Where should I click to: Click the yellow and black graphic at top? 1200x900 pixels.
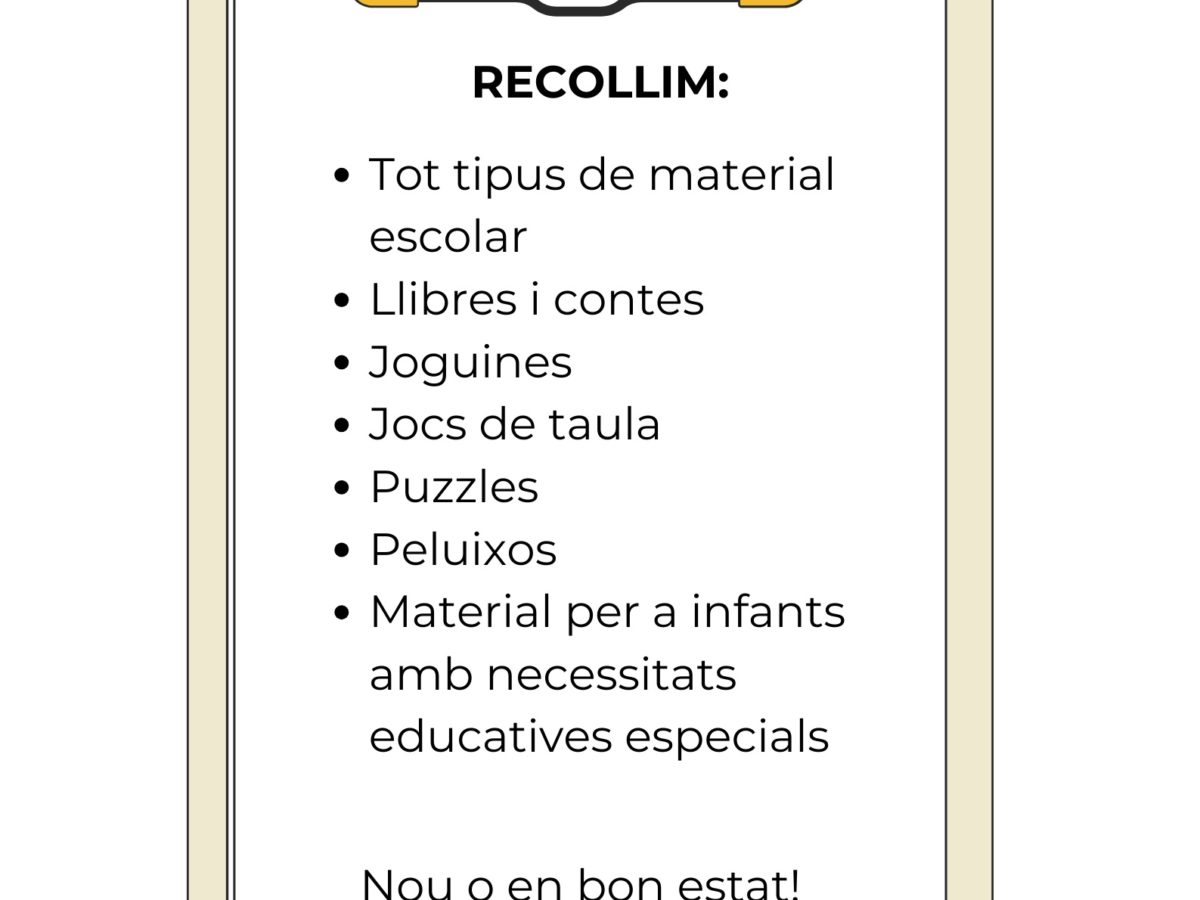pos(578,6)
